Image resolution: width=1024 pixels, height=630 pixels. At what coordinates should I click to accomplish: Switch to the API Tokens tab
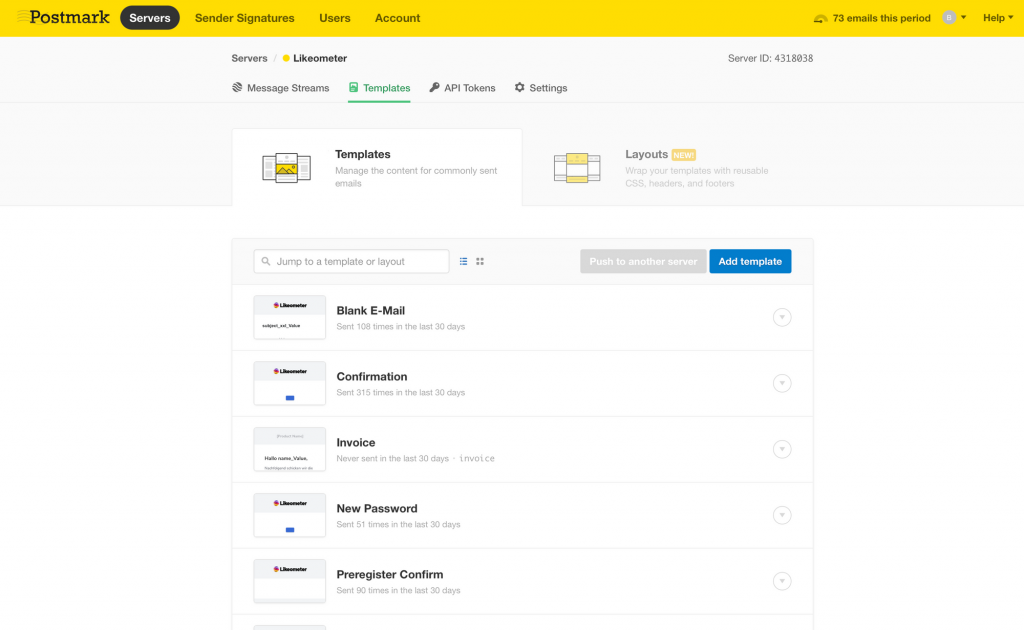462,87
